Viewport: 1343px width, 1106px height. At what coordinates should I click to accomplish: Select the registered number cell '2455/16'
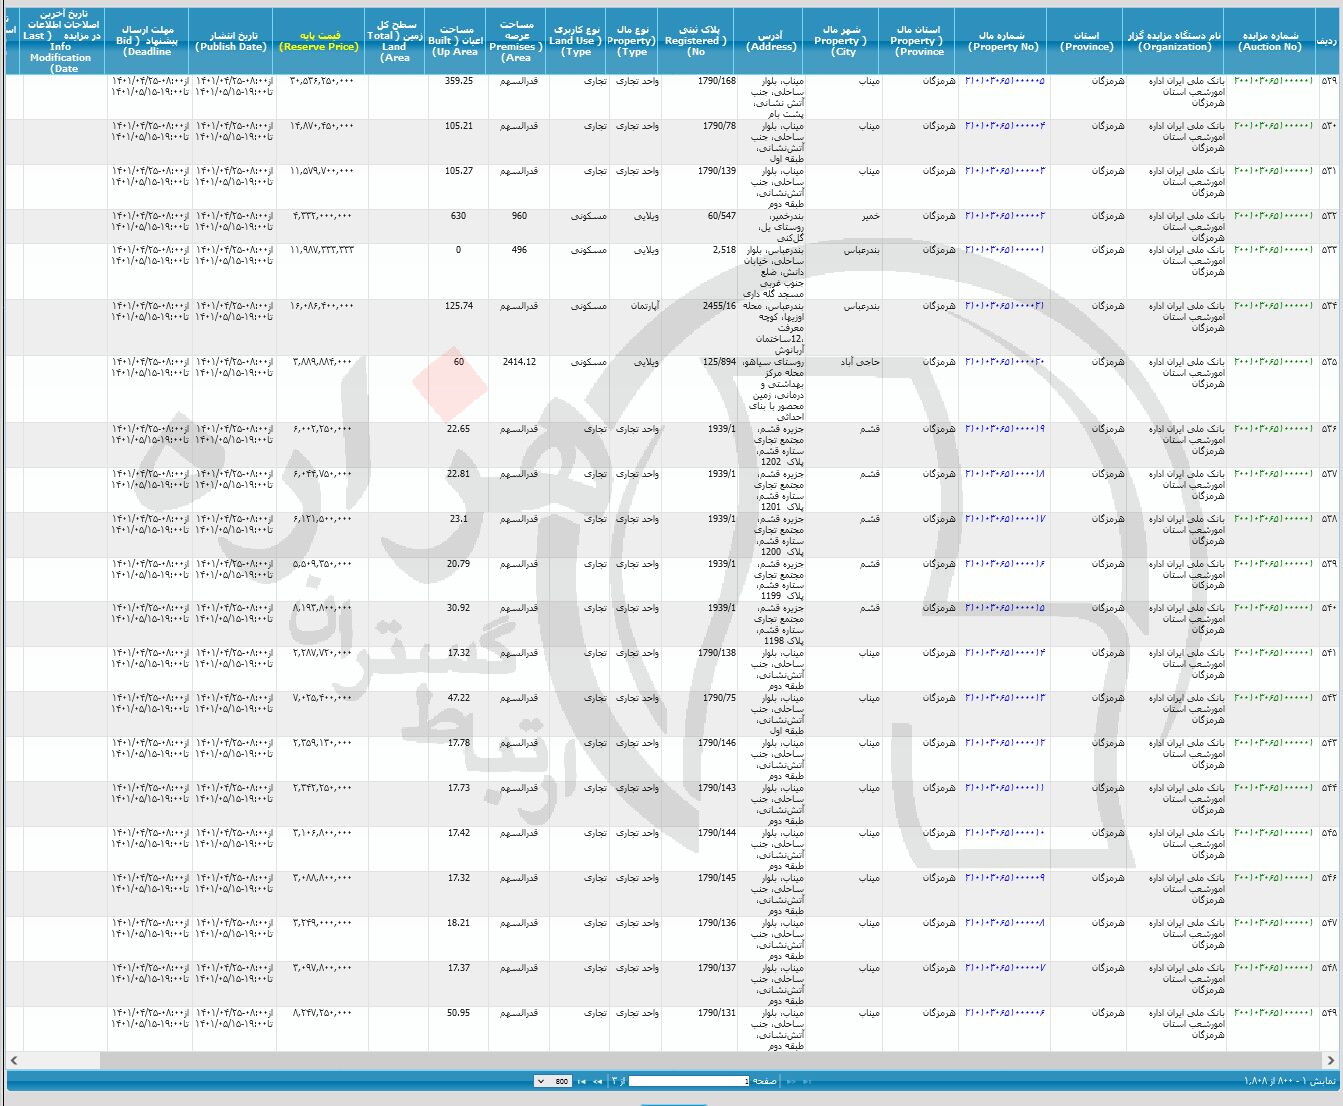(x=719, y=306)
